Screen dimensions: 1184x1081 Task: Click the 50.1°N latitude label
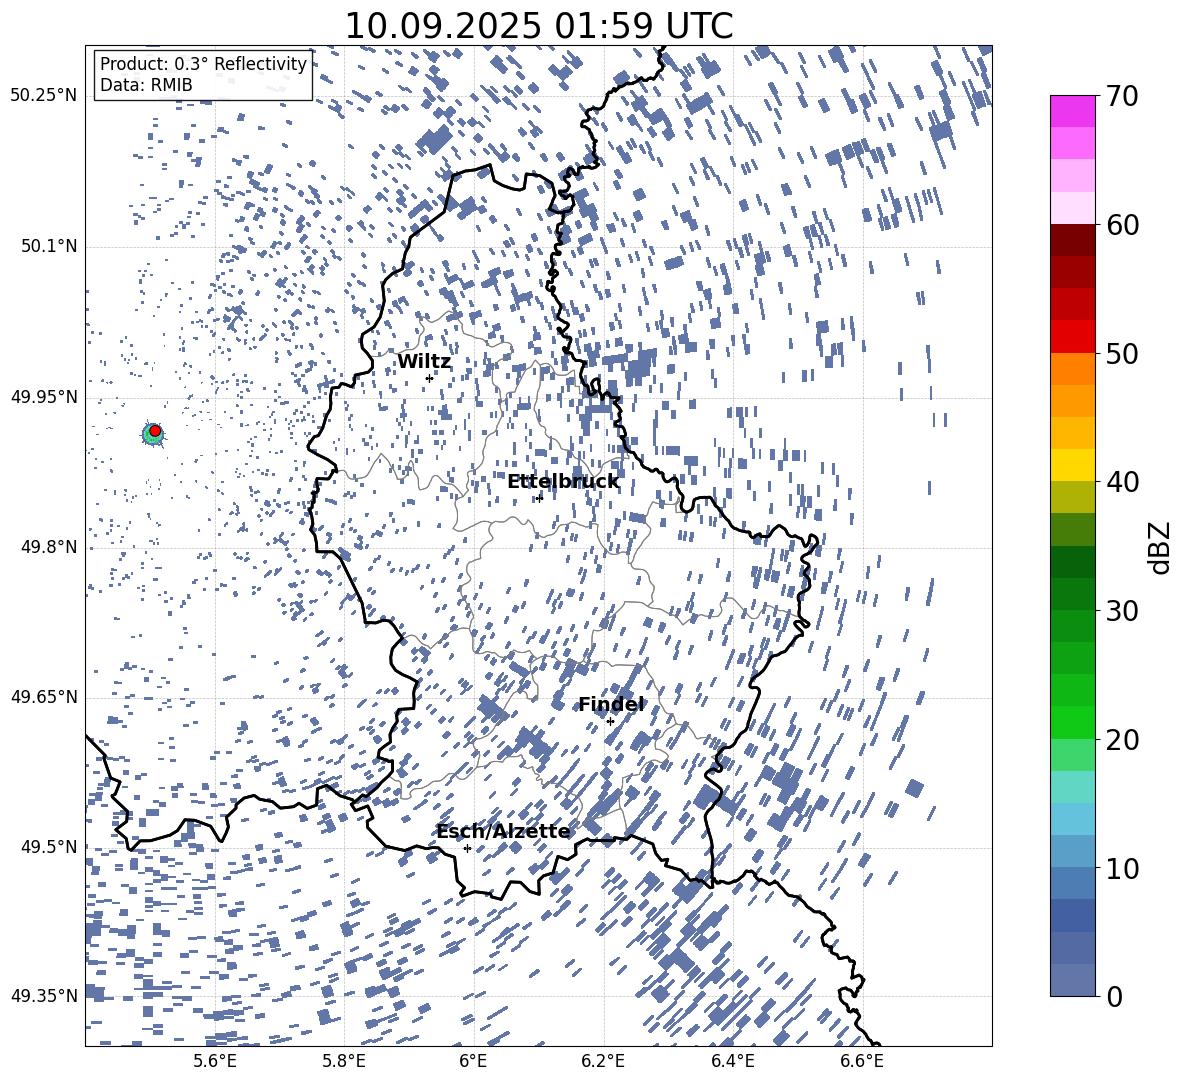49,246
